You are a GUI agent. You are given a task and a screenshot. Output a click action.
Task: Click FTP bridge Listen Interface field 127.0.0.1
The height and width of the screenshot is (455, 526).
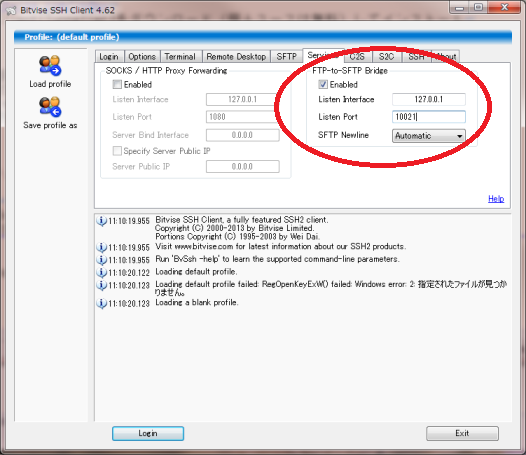[429, 99]
